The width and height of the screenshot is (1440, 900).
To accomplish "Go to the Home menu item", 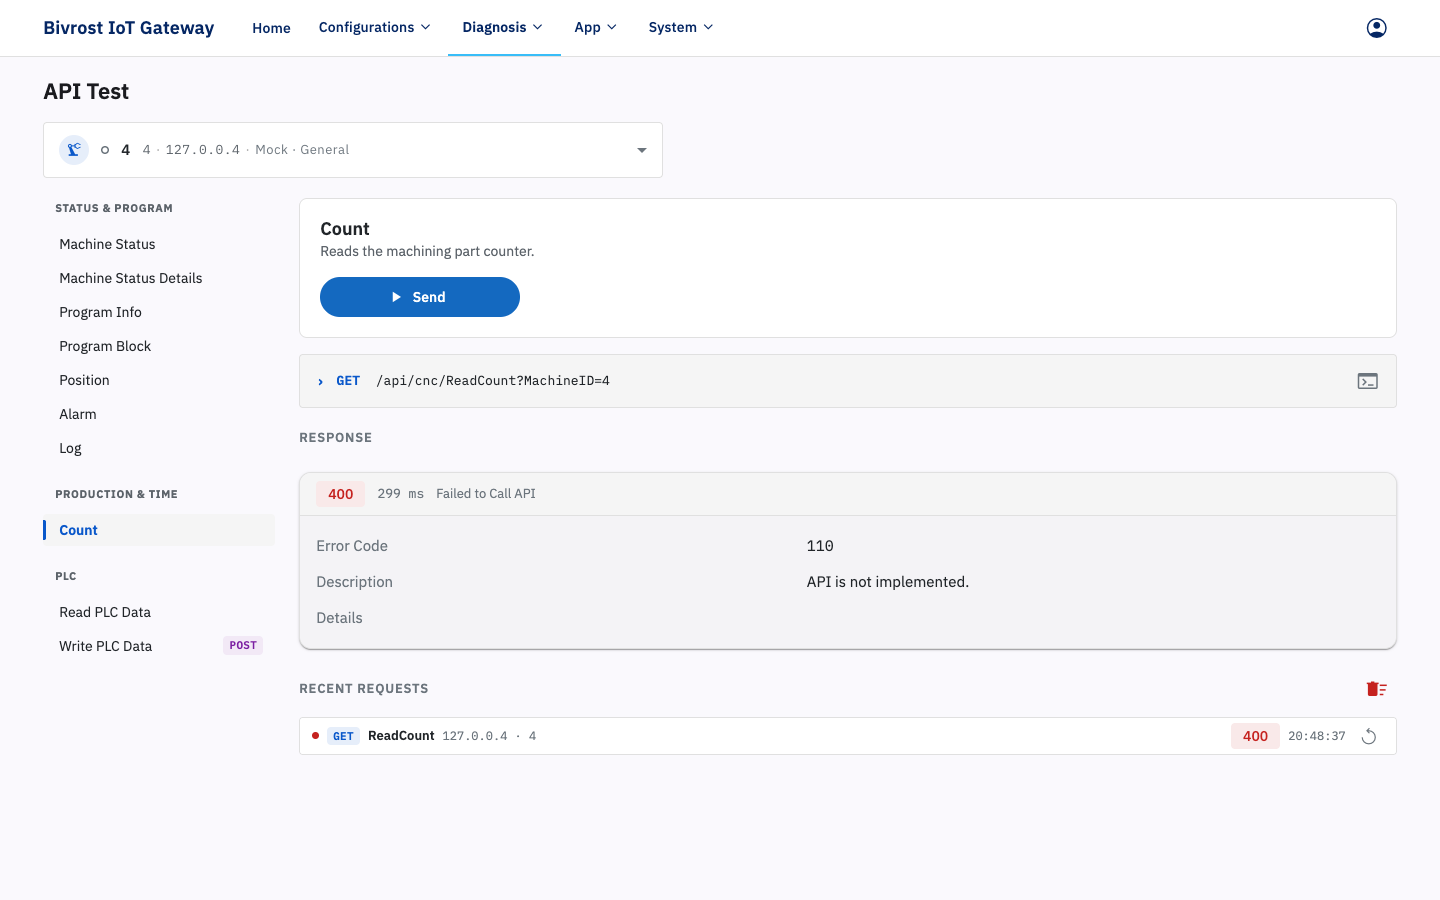I will [271, 28].
